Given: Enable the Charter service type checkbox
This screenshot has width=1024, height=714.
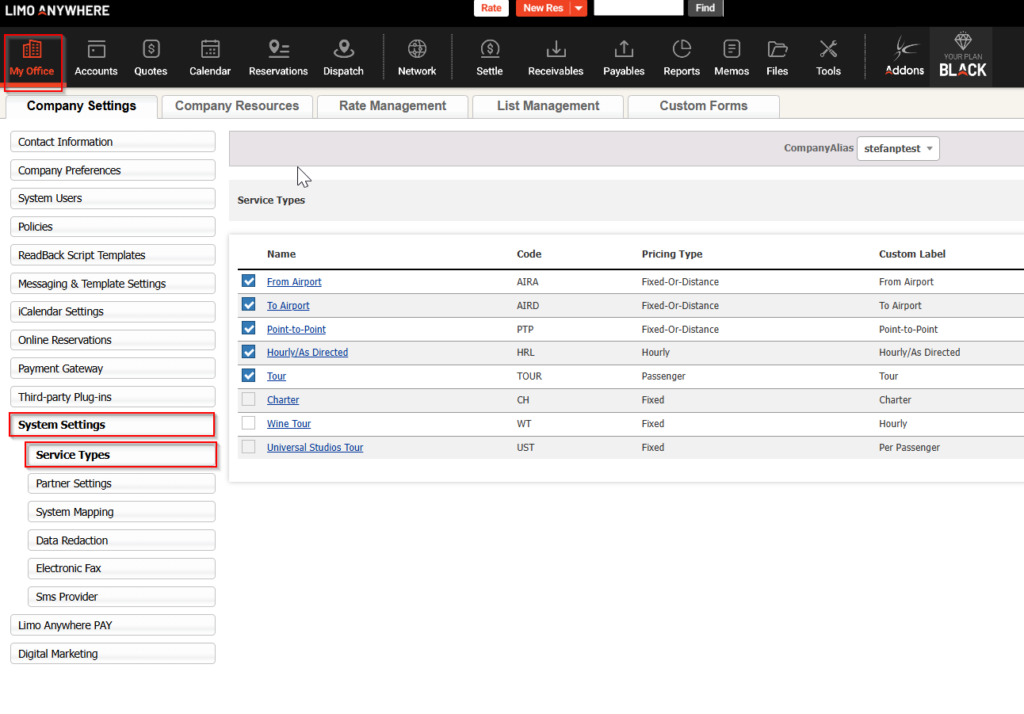Looking at the screenshot, I should click(249, 399).
